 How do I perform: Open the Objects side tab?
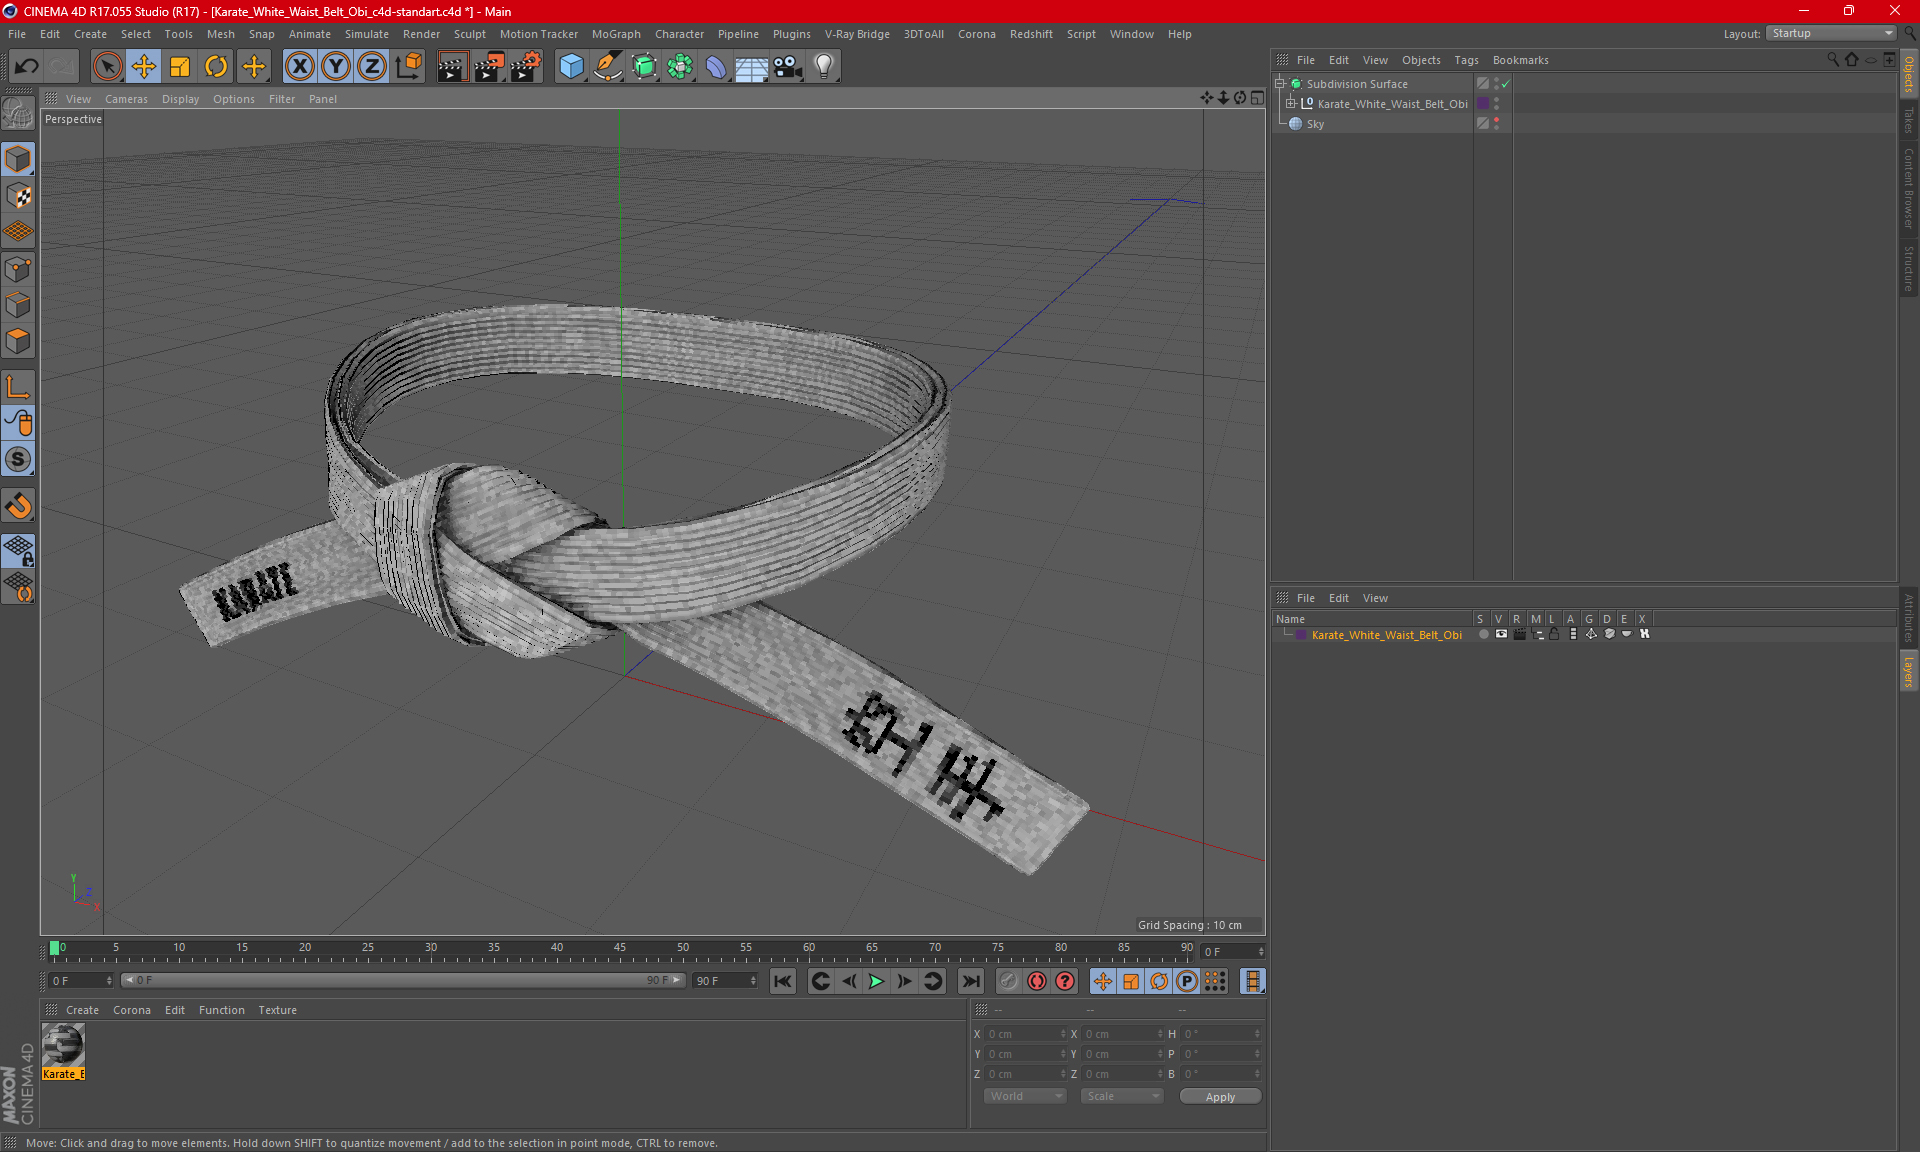pos(1908,73)
